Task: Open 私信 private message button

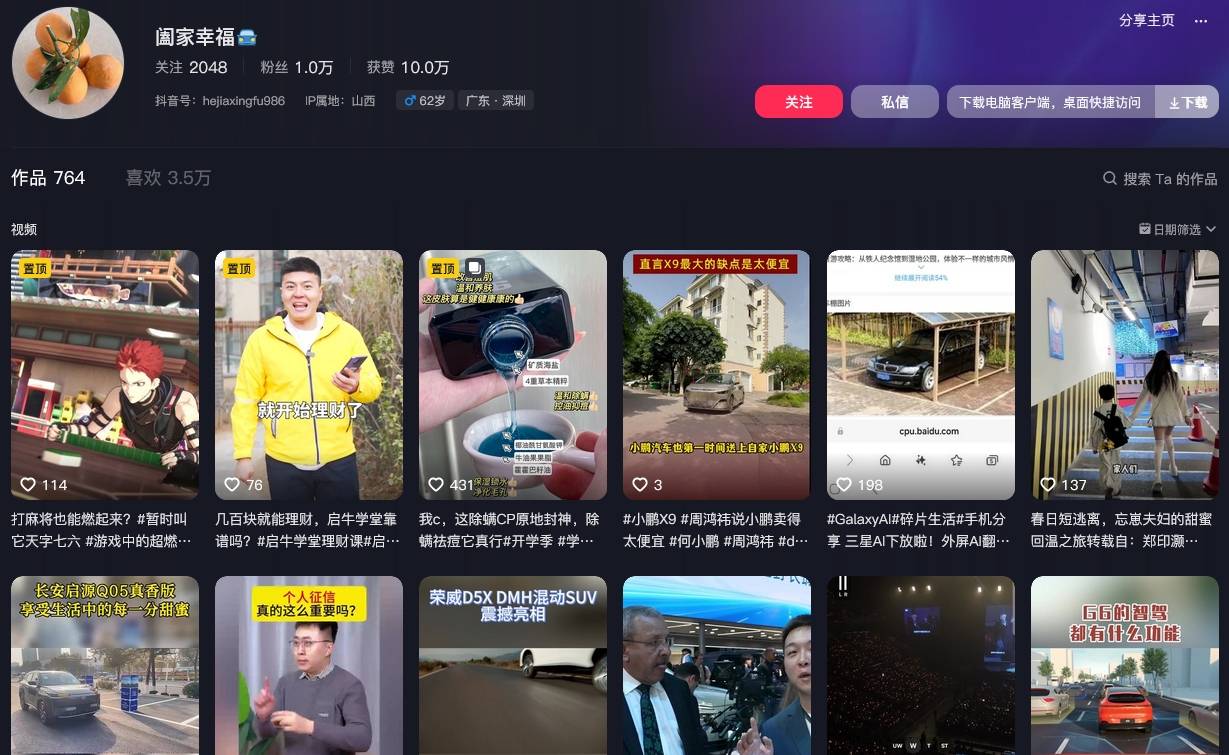Action: click(894, 102)
